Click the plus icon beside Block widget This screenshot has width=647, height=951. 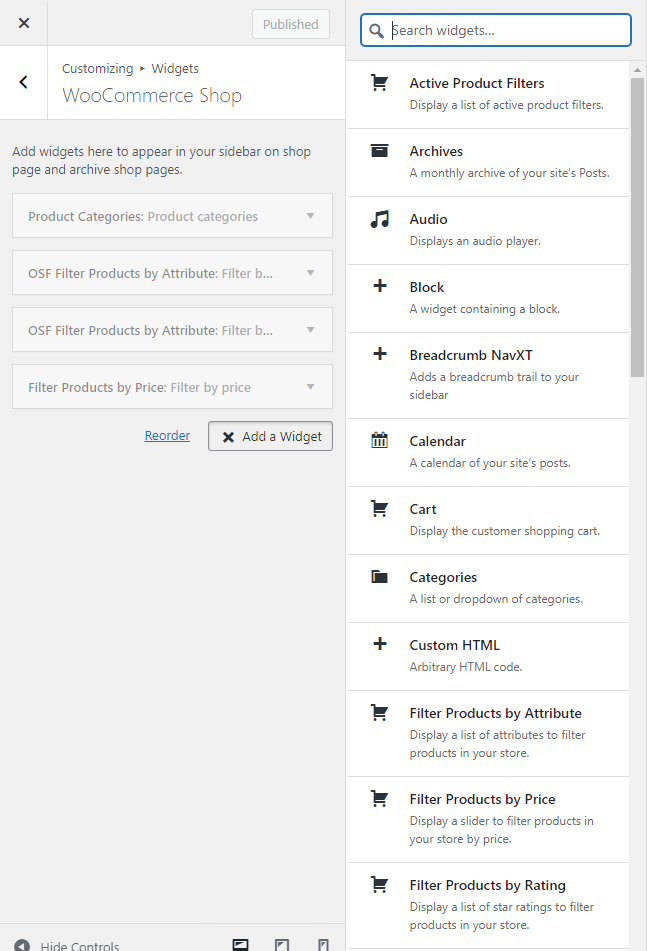380,286
